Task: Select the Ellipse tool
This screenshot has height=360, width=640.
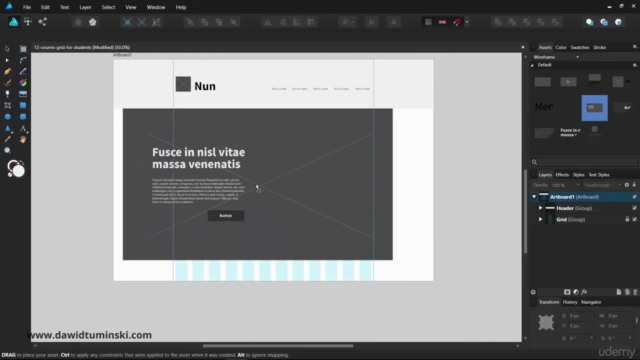Action: pos(7,117)
